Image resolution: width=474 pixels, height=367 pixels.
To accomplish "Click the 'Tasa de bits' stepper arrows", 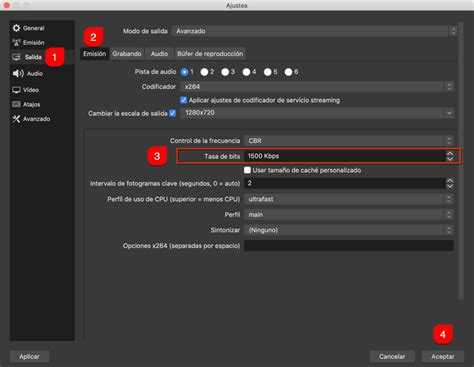I will [x=450, y=156].
